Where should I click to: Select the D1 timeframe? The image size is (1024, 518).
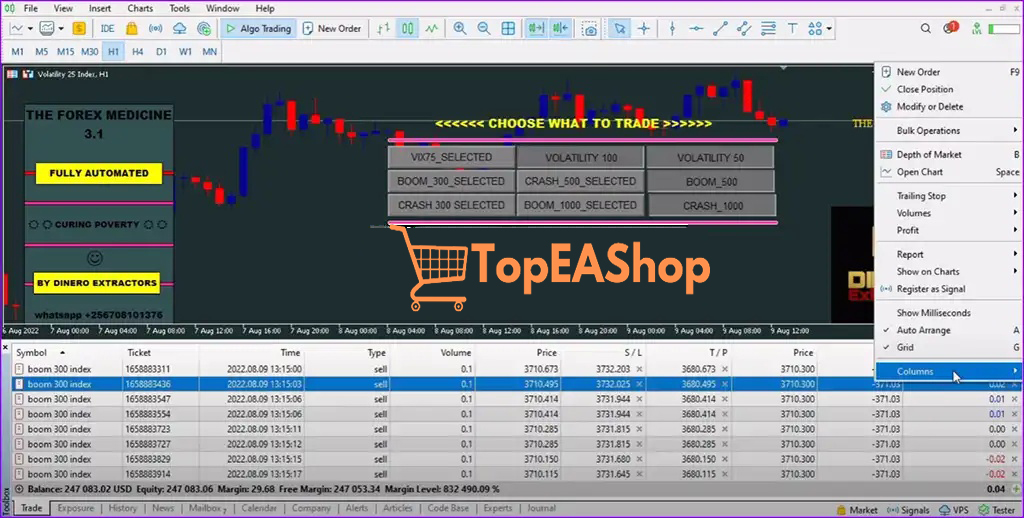click(x=161, y=52)
